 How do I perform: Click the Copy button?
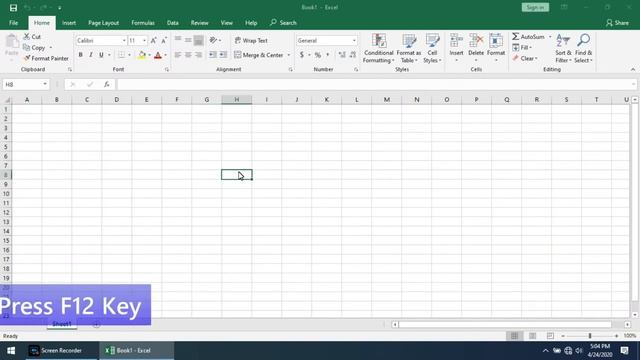pyautogui.click(x=34, y=48)
